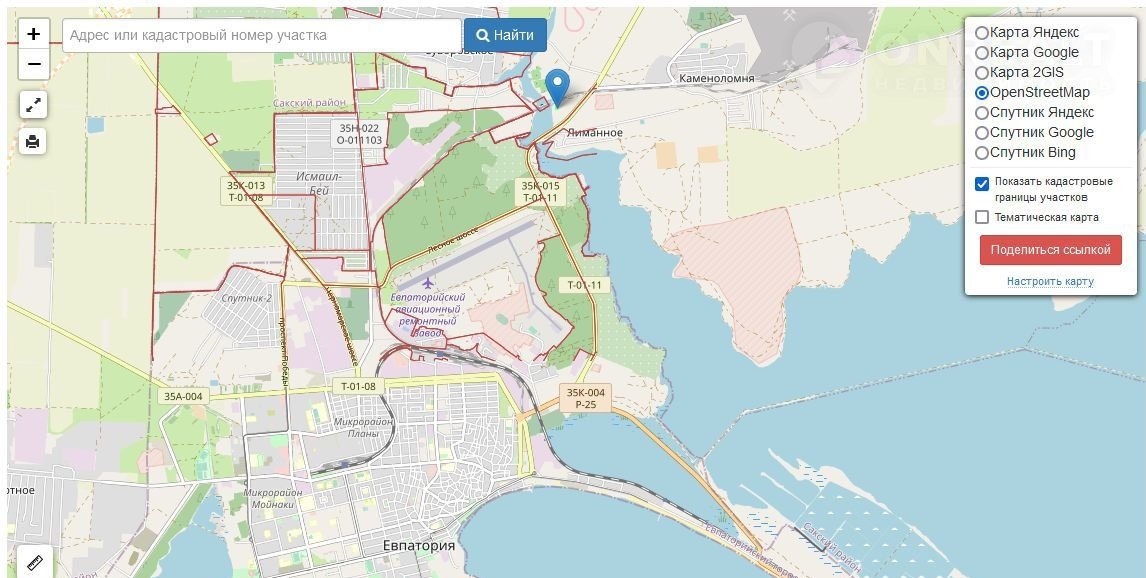Open the Настроить карту link
Image resolution: width=1146 pixels, height=578 pixels.
(1050, 281)
